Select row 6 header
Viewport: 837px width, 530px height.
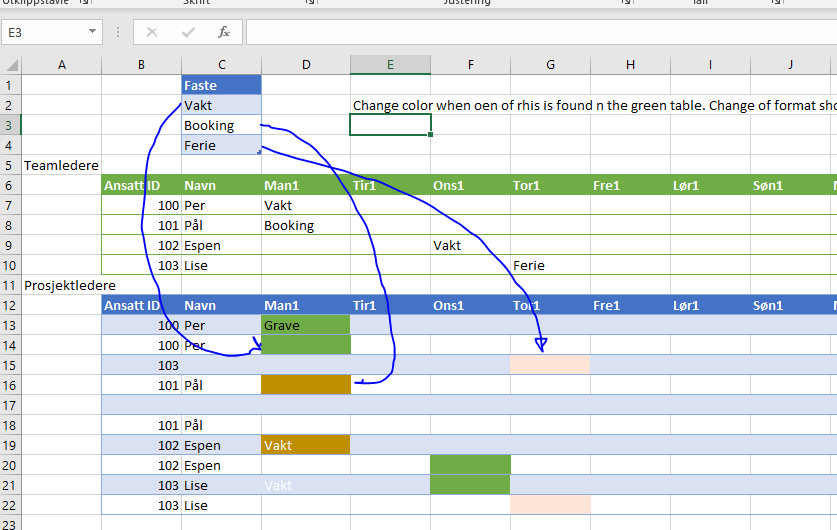point(11,185)
